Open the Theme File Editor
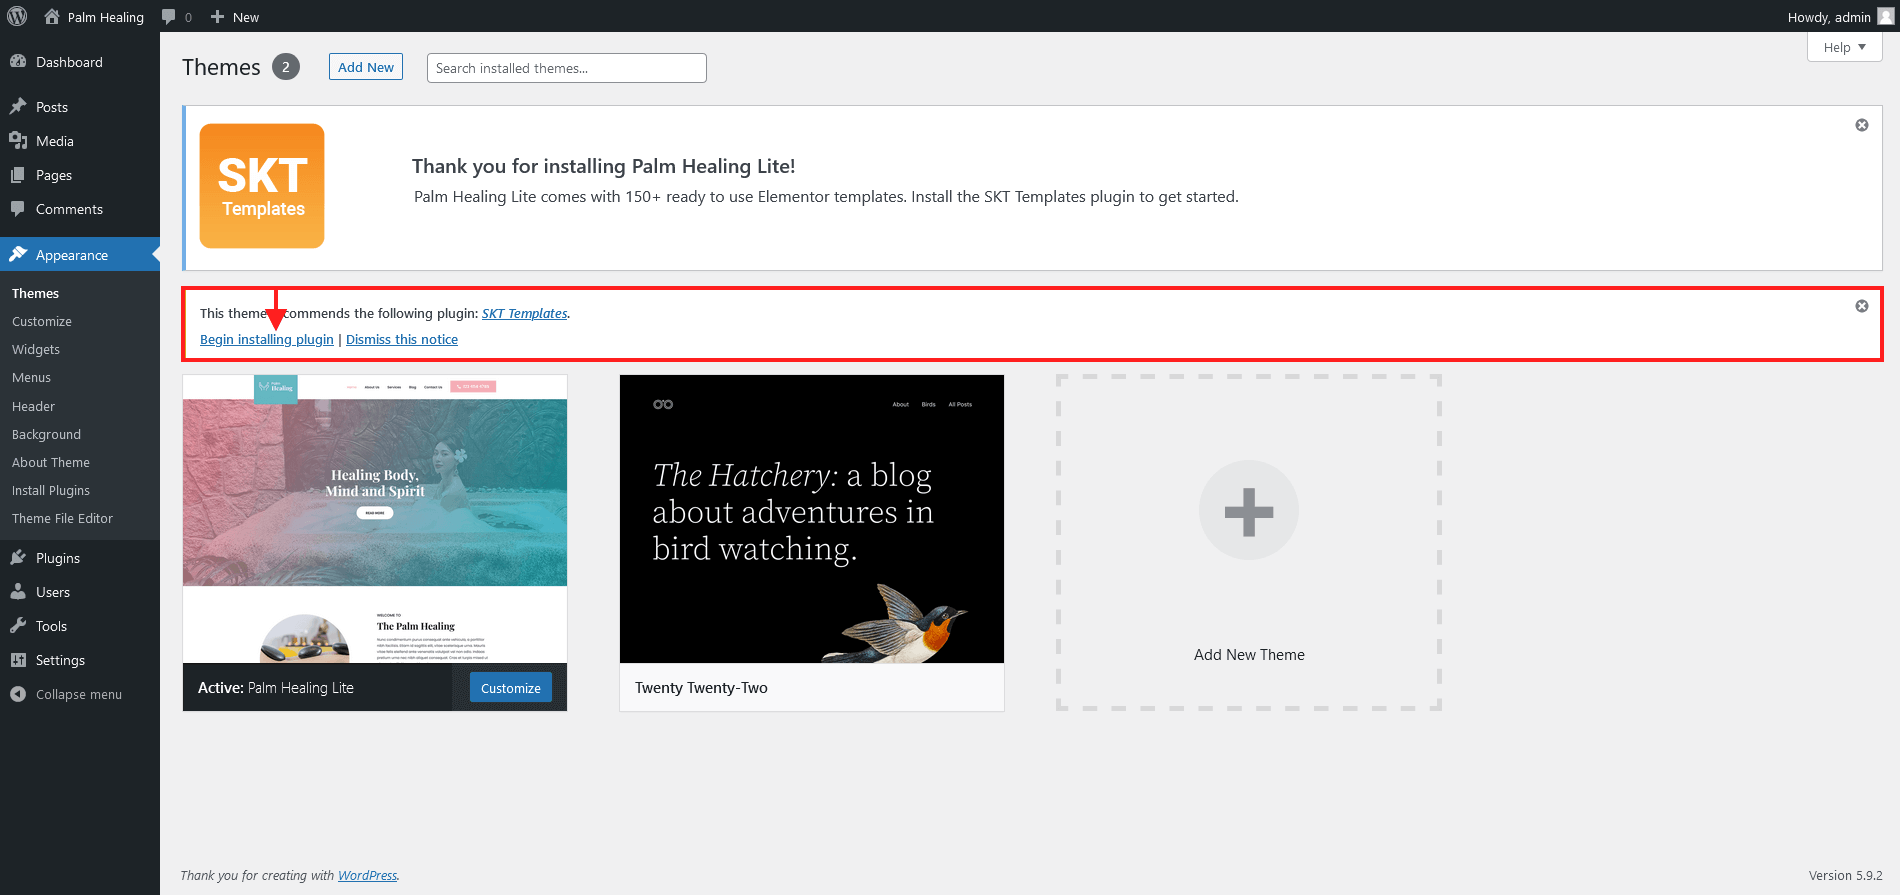 pos(62,518)
